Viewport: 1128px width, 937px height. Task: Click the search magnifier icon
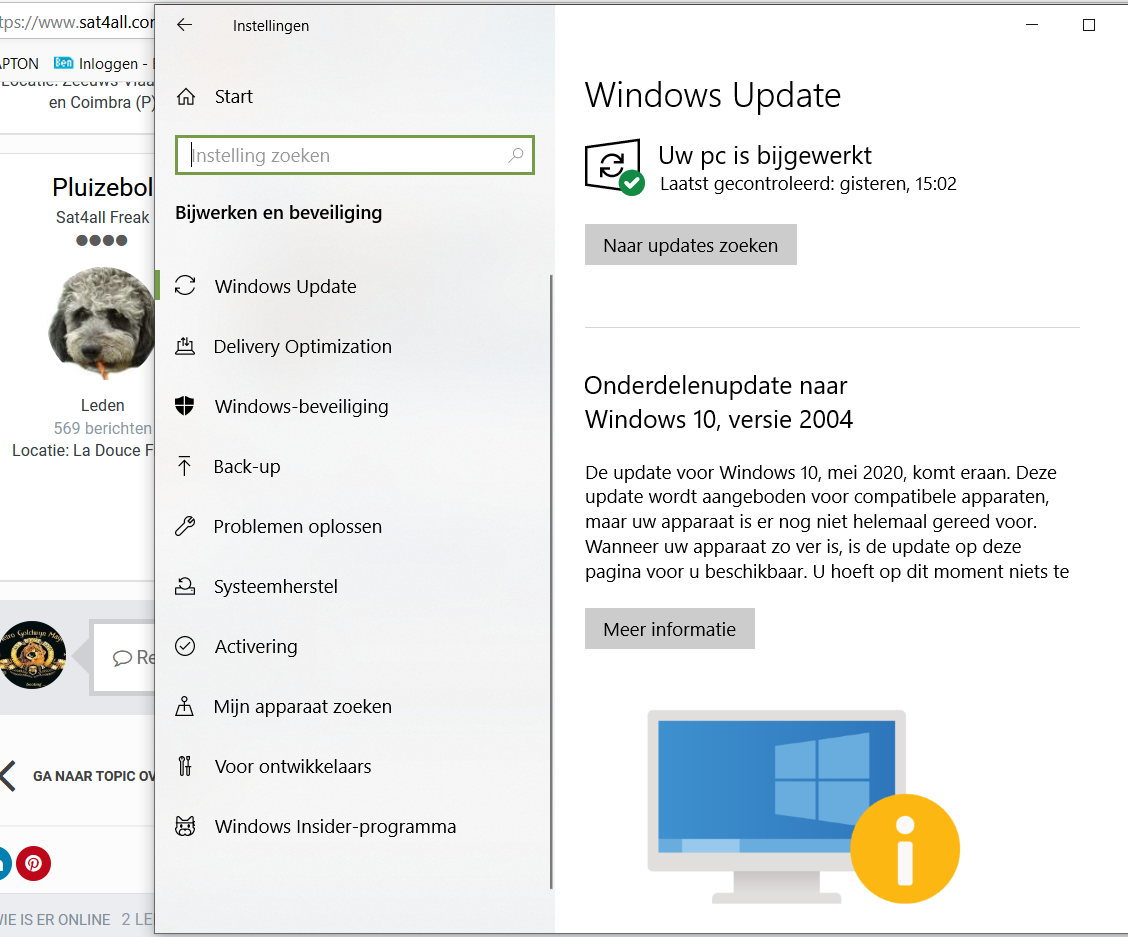point(516,155)
